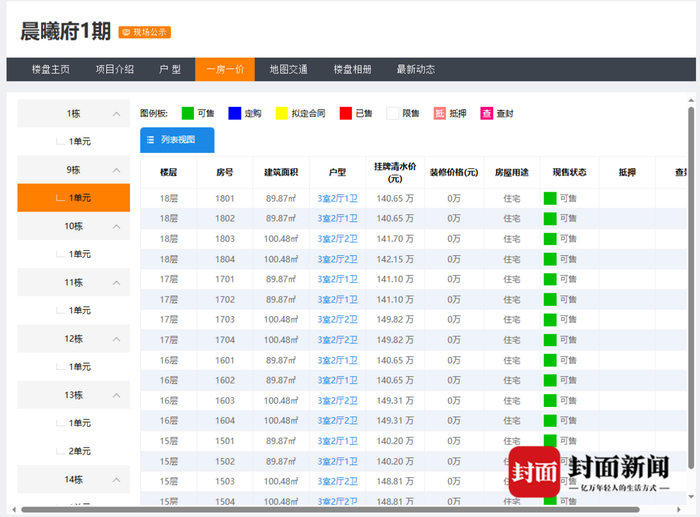
Task: Click scroll-left arrow on horizontal scrollbar
Action: (14, 509)
